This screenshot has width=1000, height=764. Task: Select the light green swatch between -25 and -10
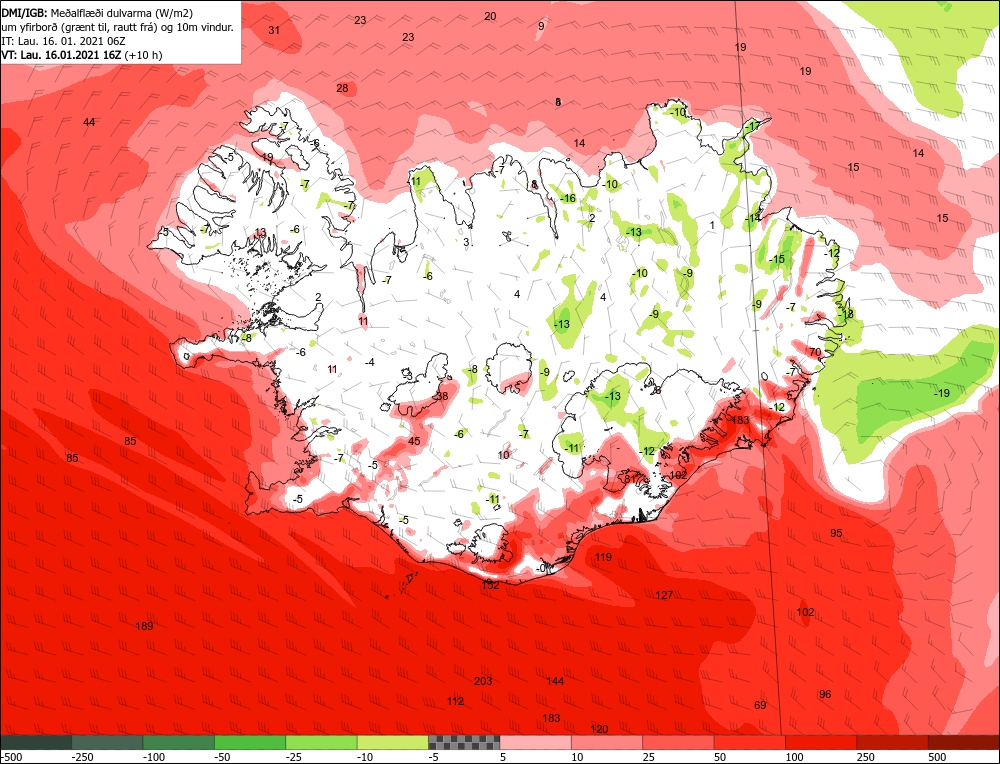321,742
